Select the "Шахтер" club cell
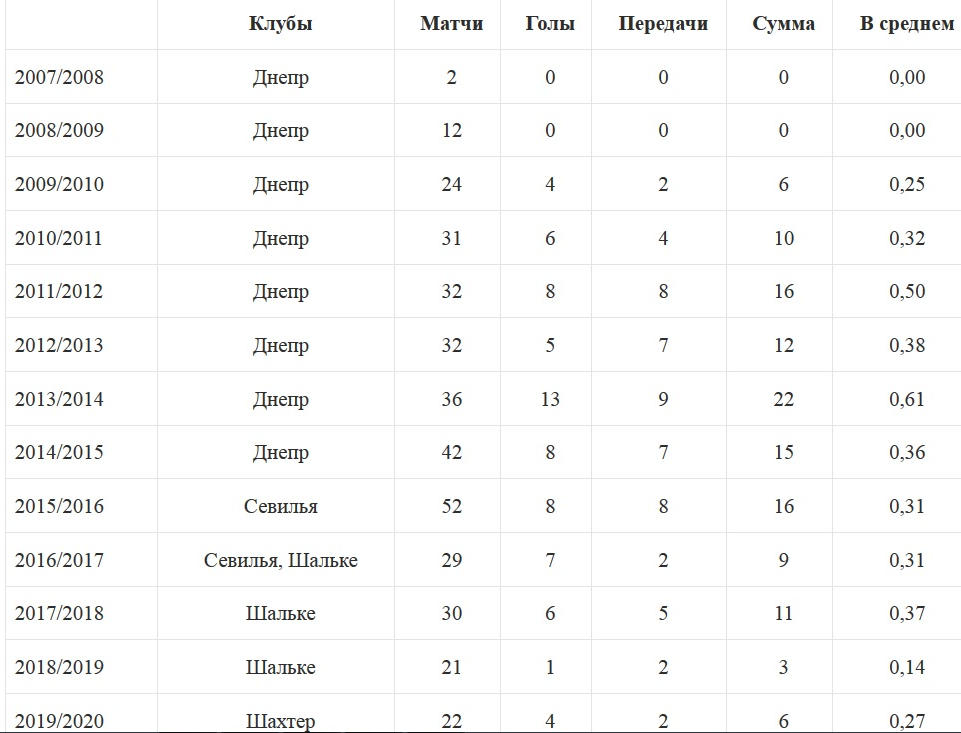Screen dimensions: 961x733 [x=281, y=721]
